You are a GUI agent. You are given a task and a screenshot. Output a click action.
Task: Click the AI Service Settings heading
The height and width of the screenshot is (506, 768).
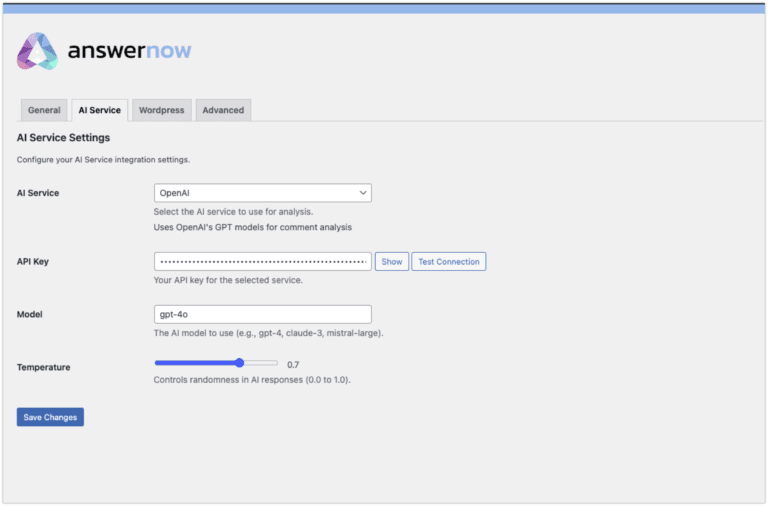click(63, 138)
